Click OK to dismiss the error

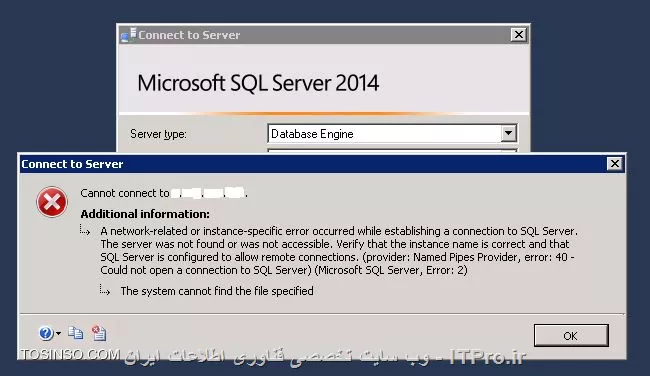[571, 335]
